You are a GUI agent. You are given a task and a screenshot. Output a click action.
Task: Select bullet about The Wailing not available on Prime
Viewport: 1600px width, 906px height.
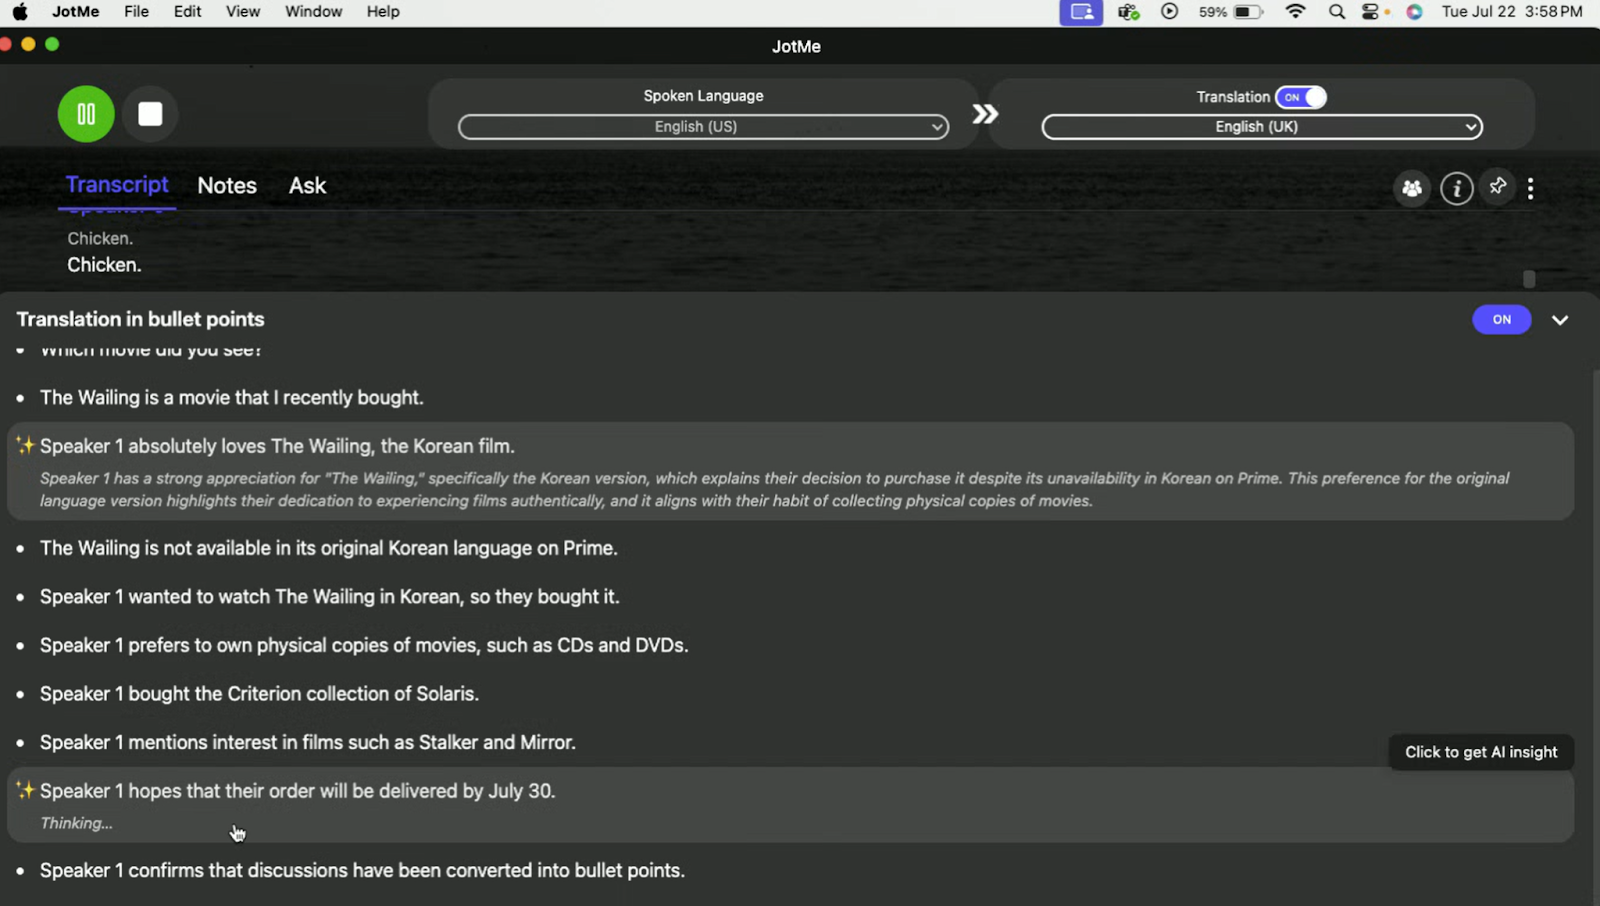click(x=329, y=549)
